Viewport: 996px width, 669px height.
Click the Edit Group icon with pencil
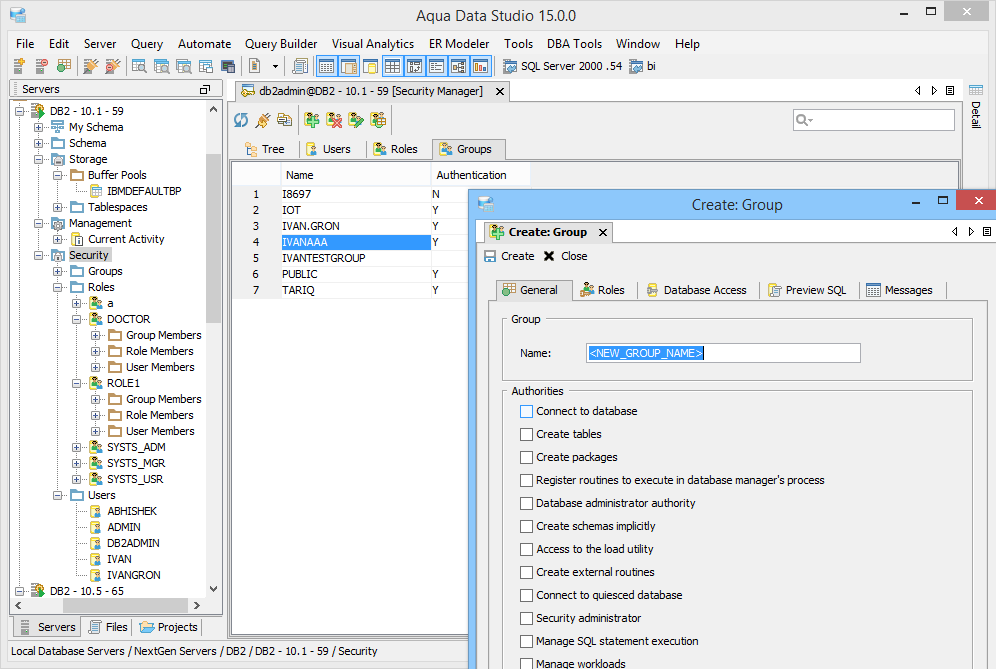coord(356,119)
